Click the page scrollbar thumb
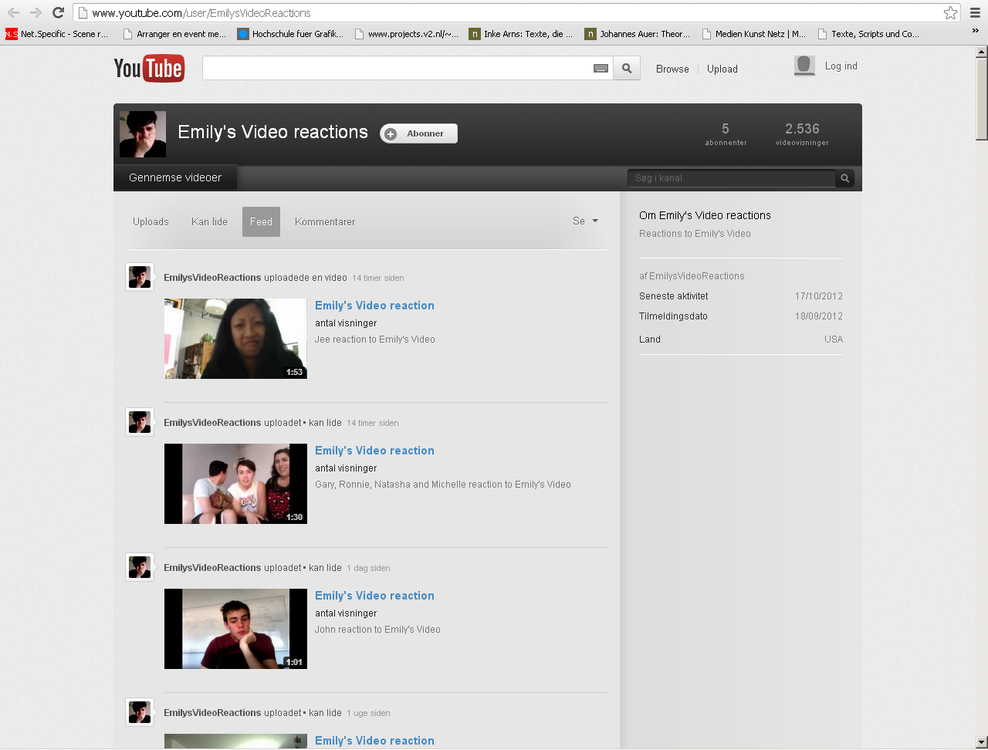Image resolution: width=988 pixels, height=750 pixels. coord(982,99)
